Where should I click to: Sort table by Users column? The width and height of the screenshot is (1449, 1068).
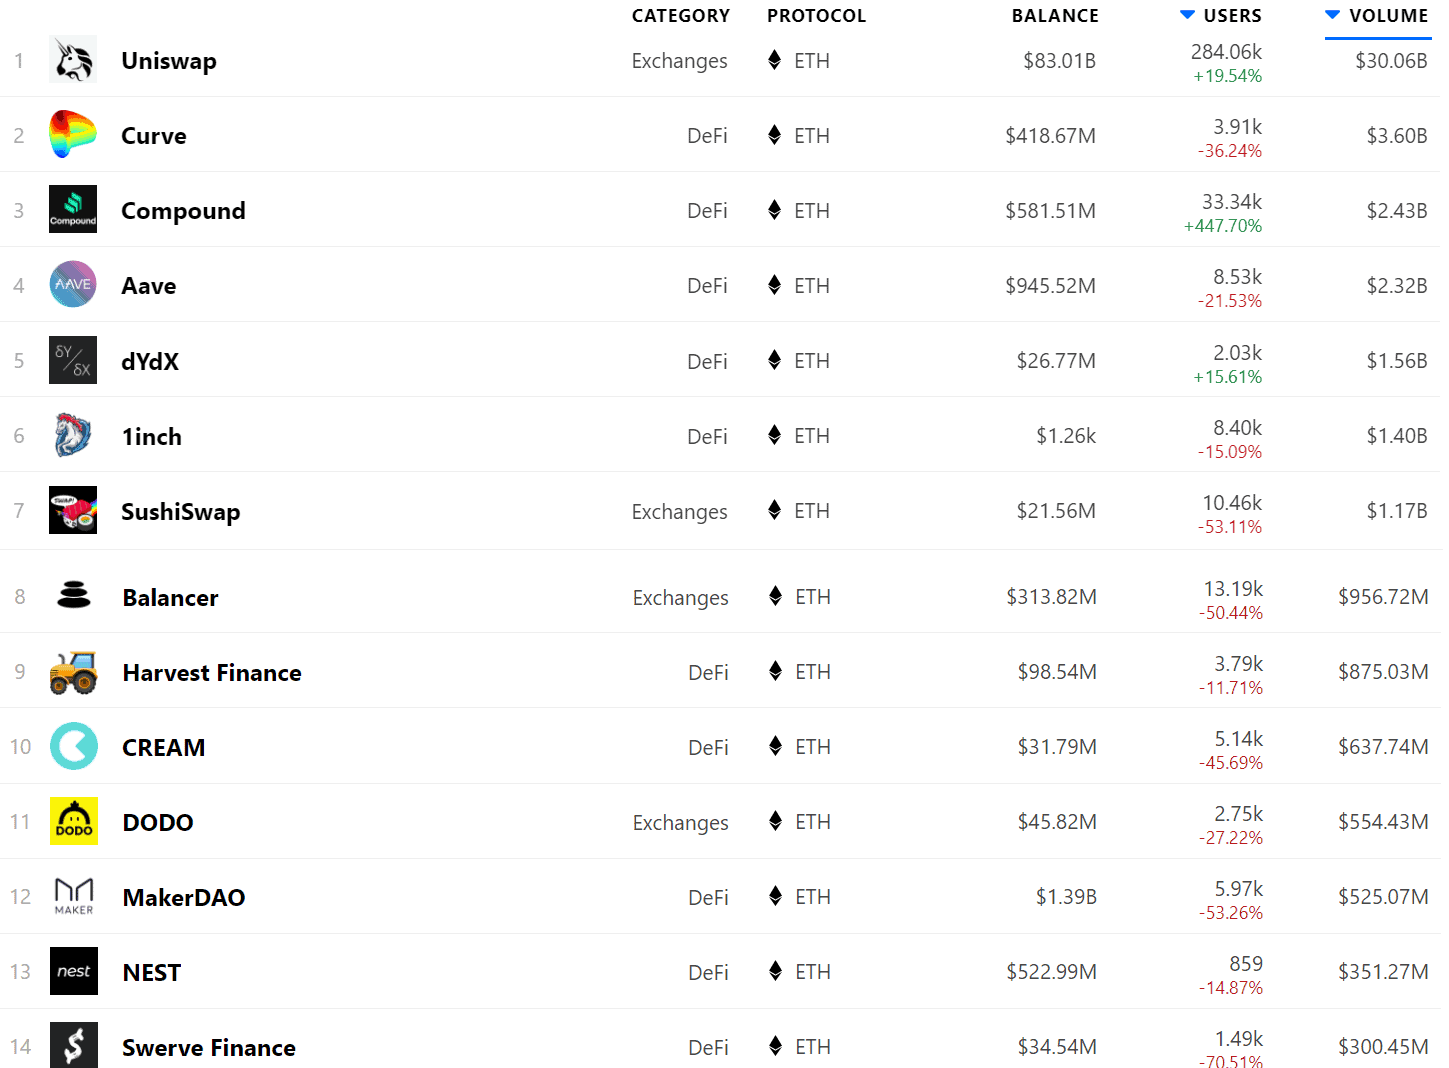click(1231, 16)
